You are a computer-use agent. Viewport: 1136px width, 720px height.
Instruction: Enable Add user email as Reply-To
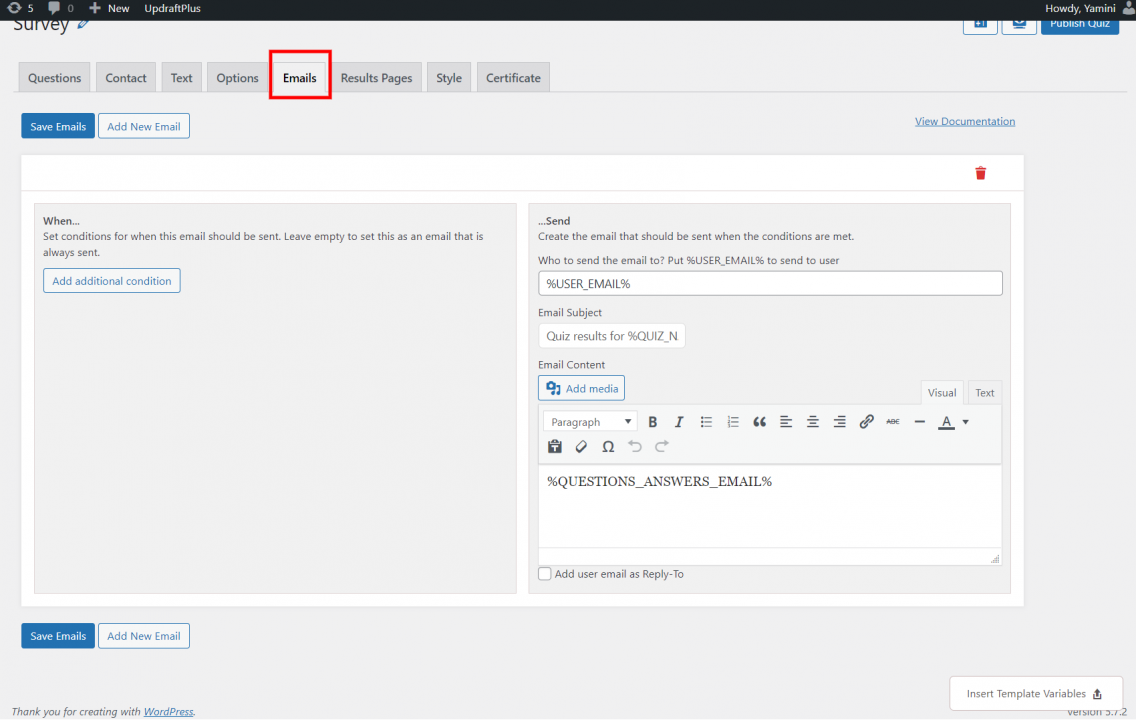[545, 574]
